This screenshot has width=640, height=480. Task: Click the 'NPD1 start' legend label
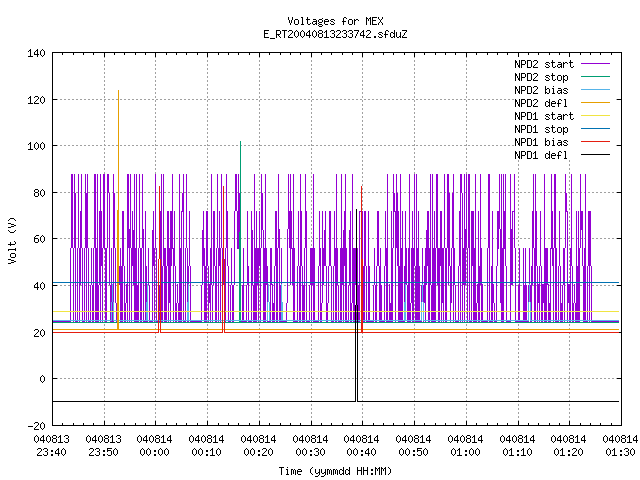(544, 116)
